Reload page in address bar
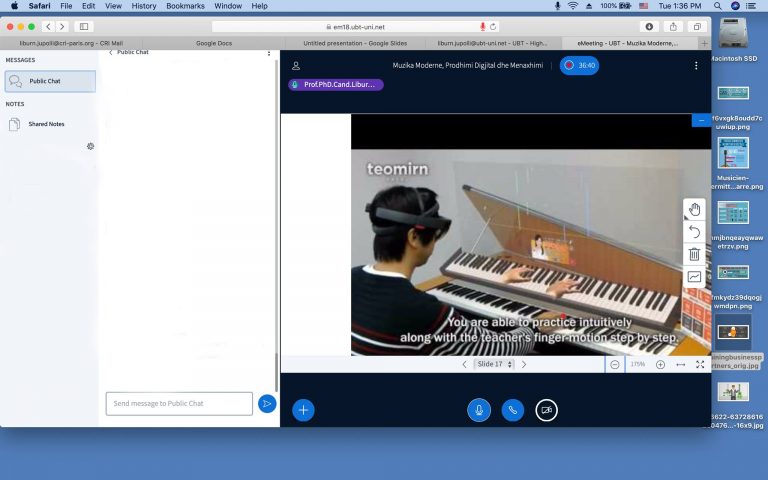The height and width of the screenshot is (480, 768). pyautogui.click(x=493, y=26)
